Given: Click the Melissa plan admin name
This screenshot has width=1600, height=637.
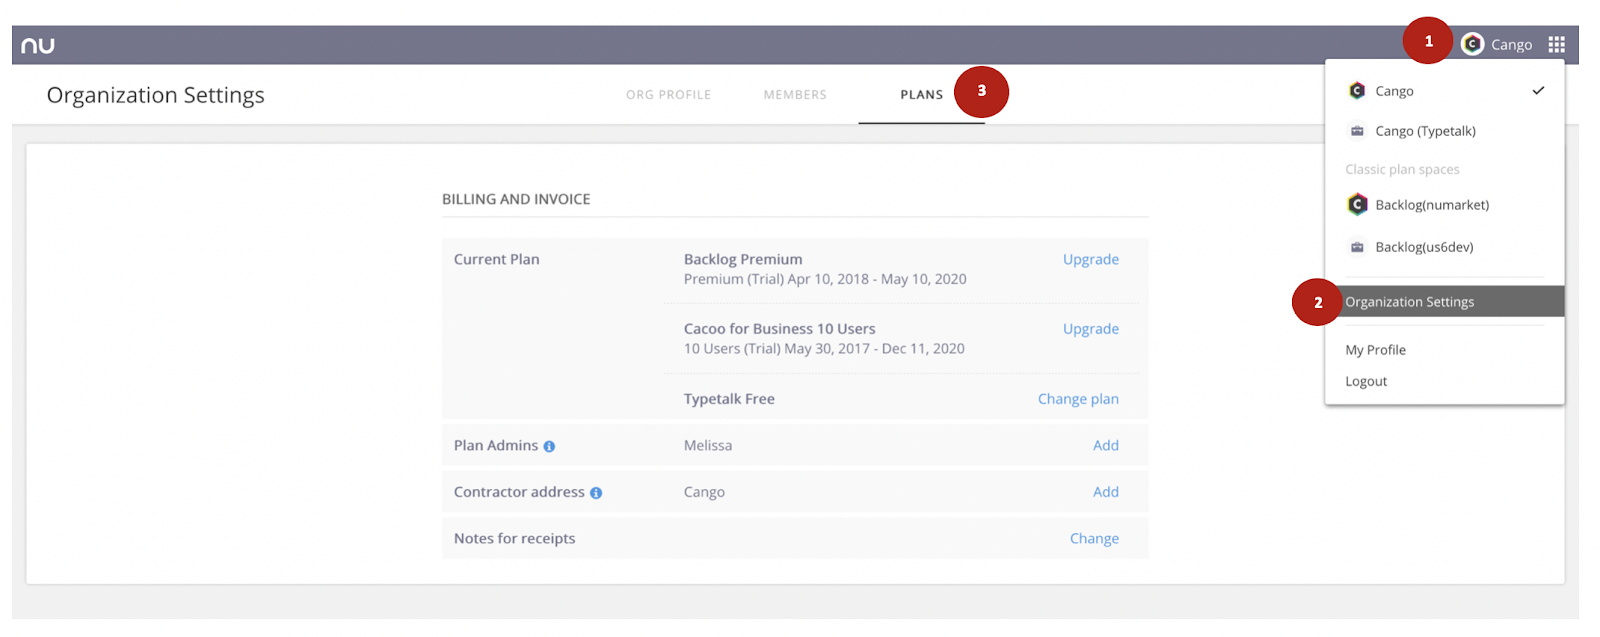Looking at the screenshot, I should pyautogui.click(x=708, y=445).
